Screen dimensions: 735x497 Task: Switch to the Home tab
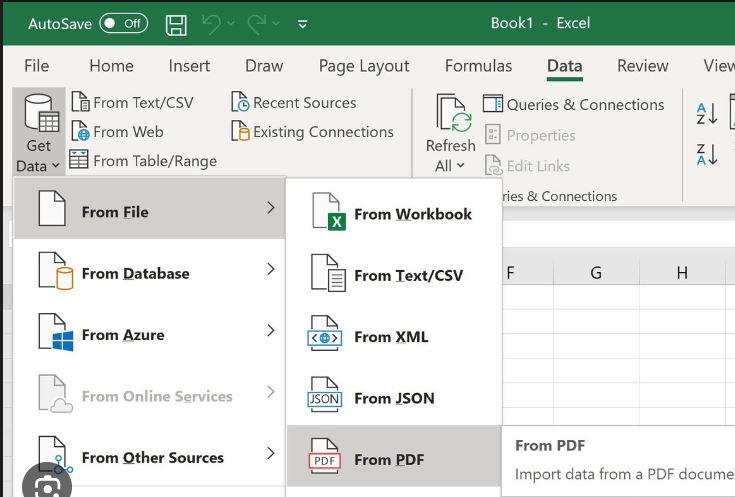coord(111,66)
